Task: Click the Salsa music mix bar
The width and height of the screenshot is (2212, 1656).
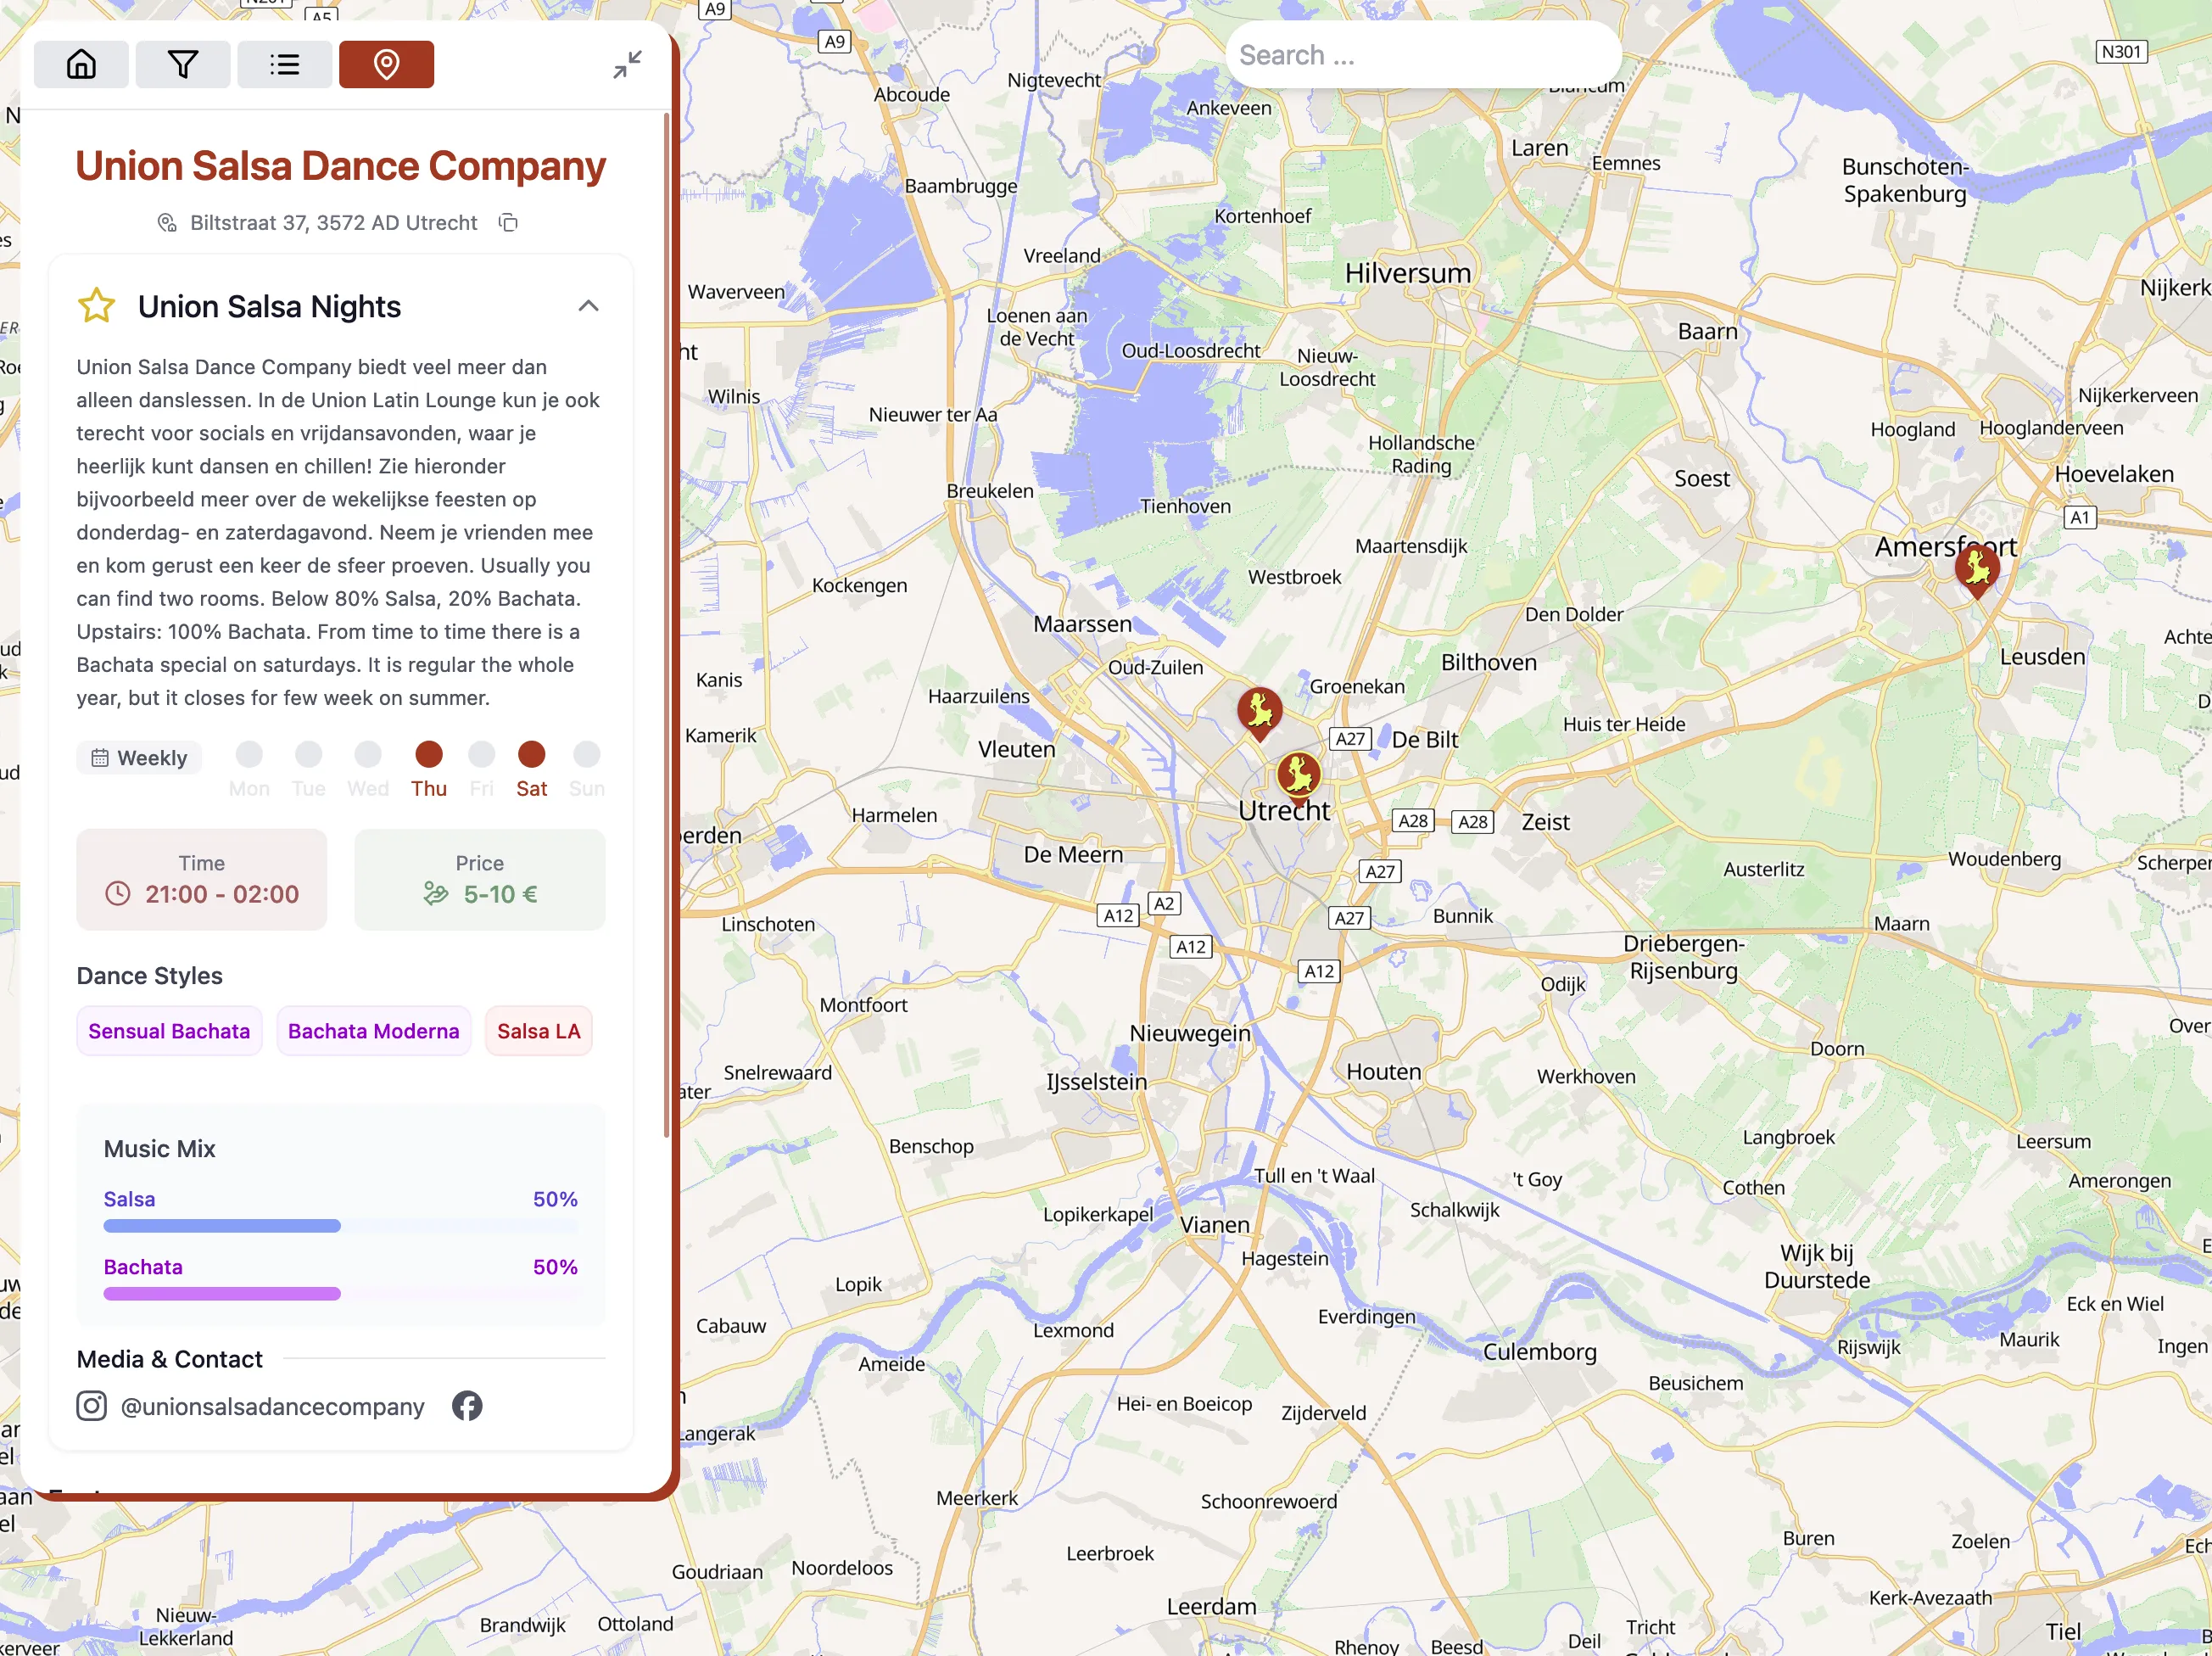Action: (x=222, y=1226)
